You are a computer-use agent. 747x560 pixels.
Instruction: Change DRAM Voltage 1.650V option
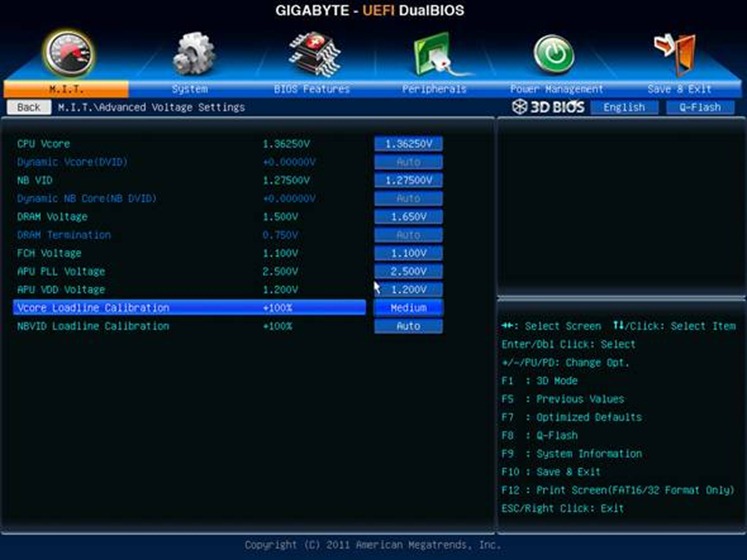point(408,217)
